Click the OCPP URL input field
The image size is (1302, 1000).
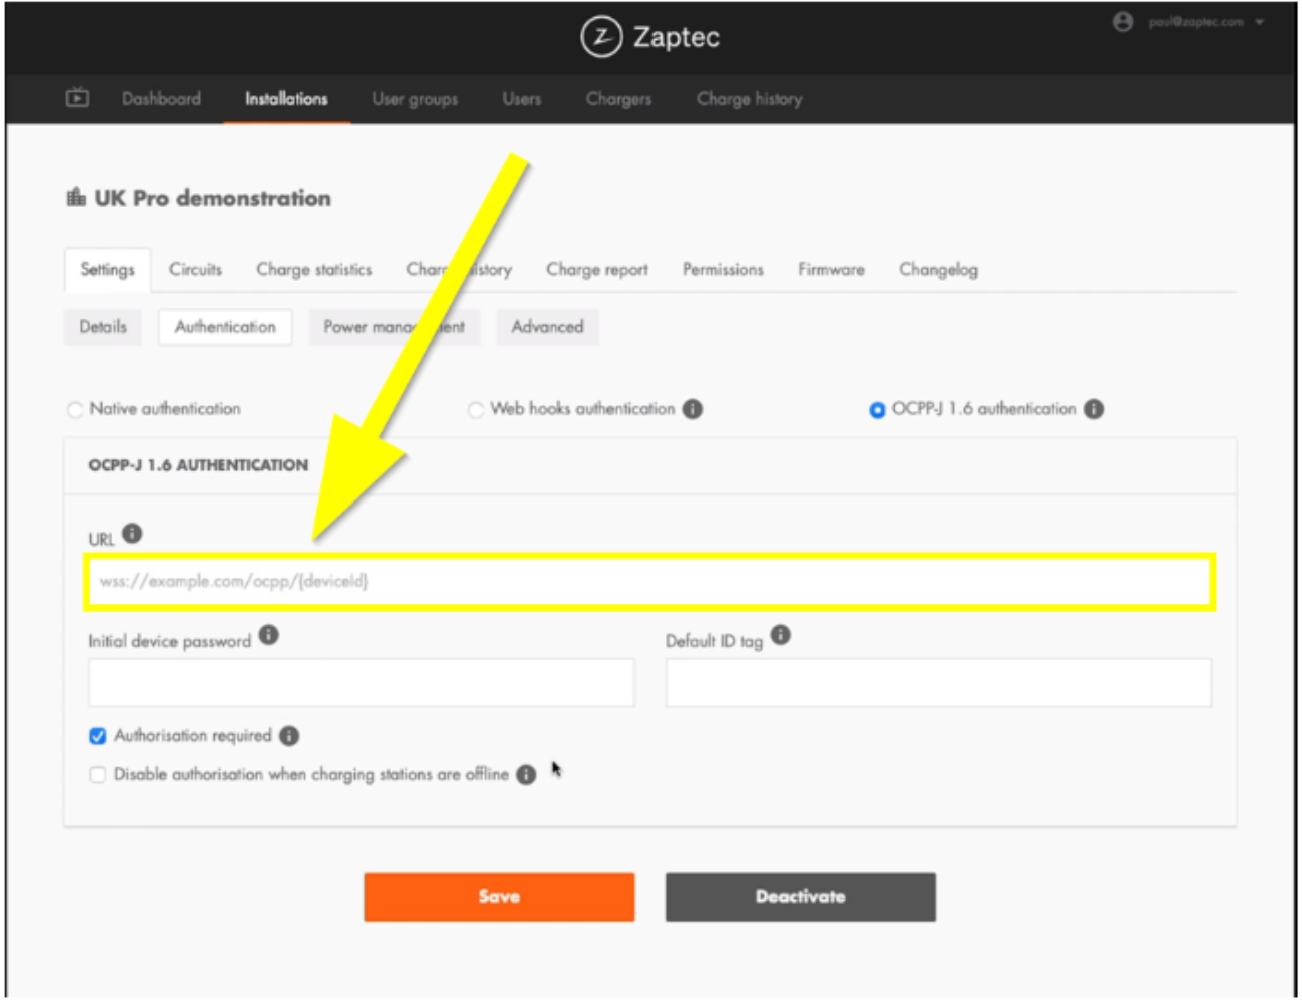pyautogui.click(x=650, y=581)
